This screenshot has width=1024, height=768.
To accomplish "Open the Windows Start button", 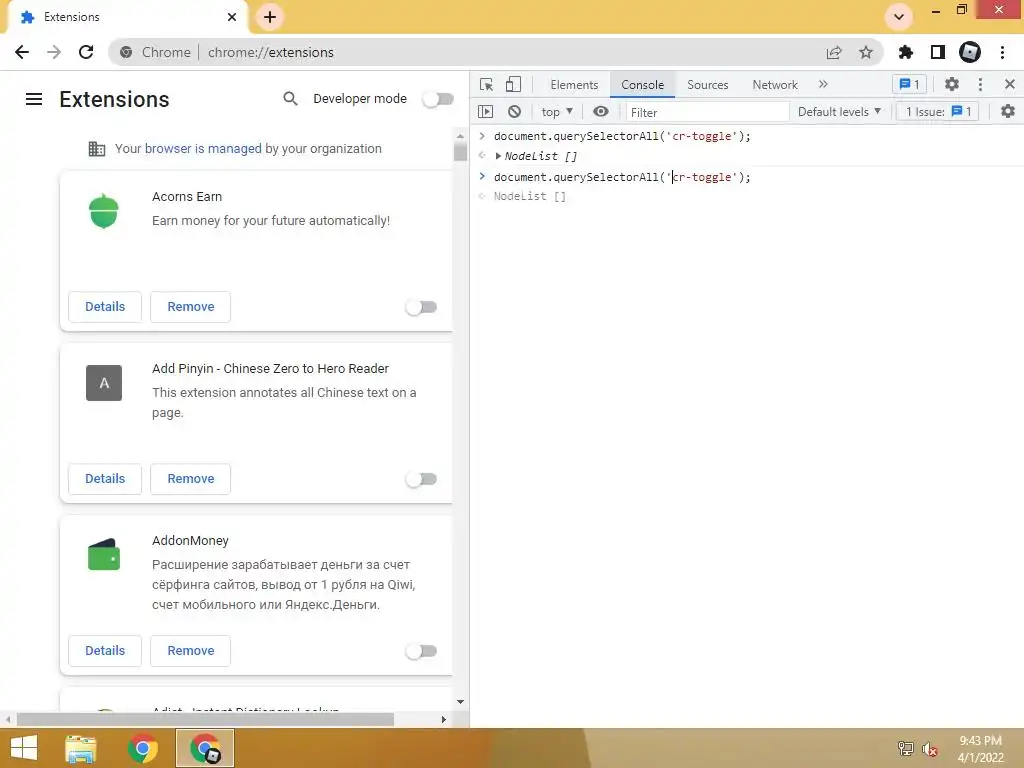I will 24,748.
